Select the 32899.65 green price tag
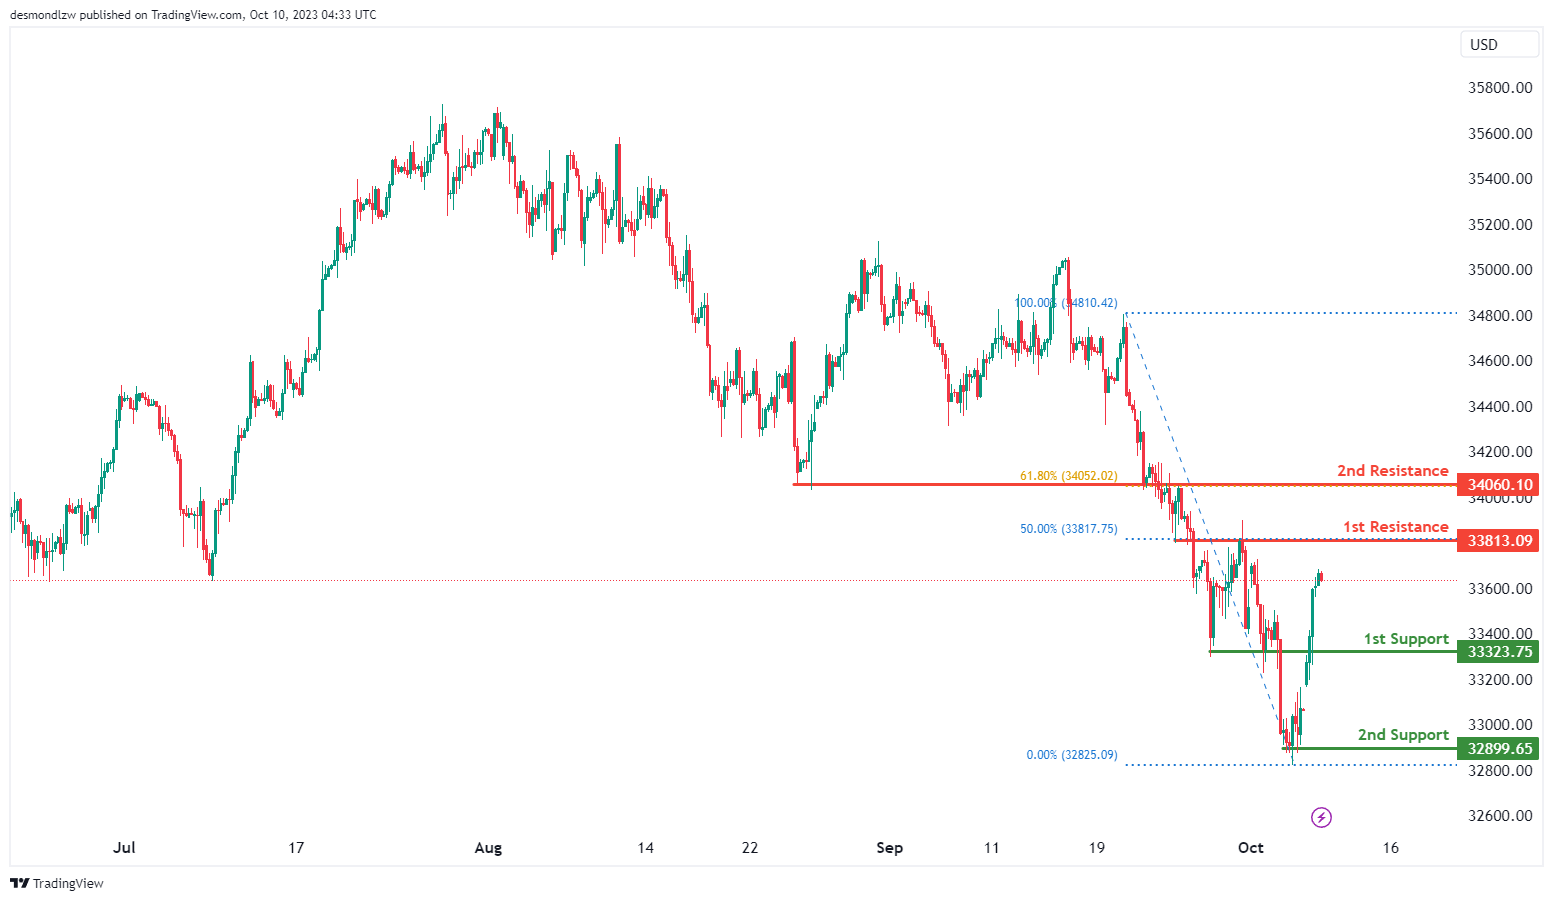The image size is (1553, 901). point(1498,749)
